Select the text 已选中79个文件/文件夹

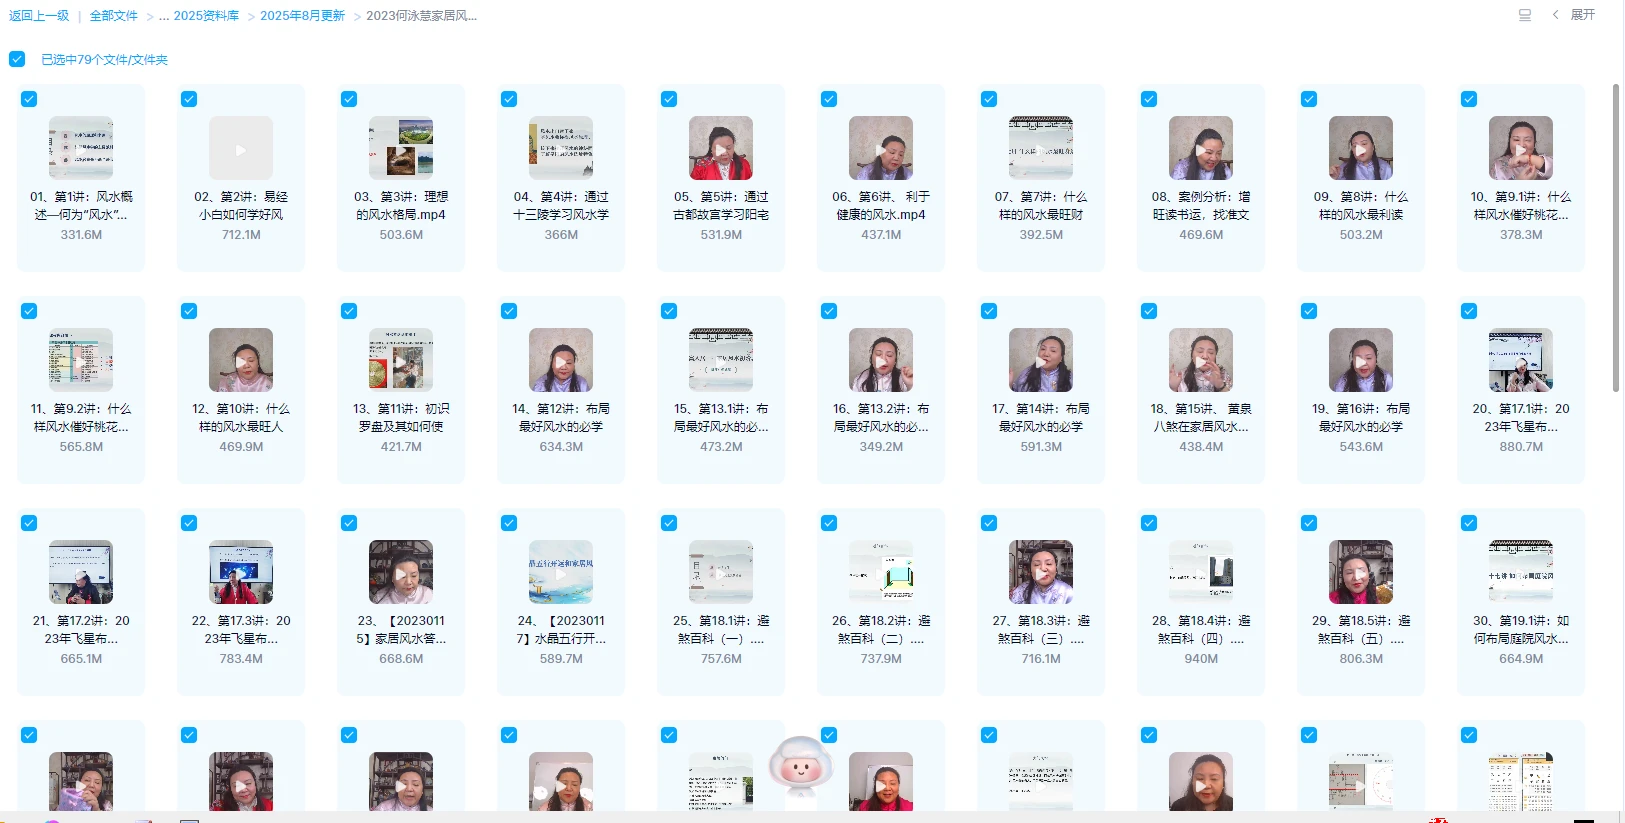pyautogui.click(x=104, y=60)
